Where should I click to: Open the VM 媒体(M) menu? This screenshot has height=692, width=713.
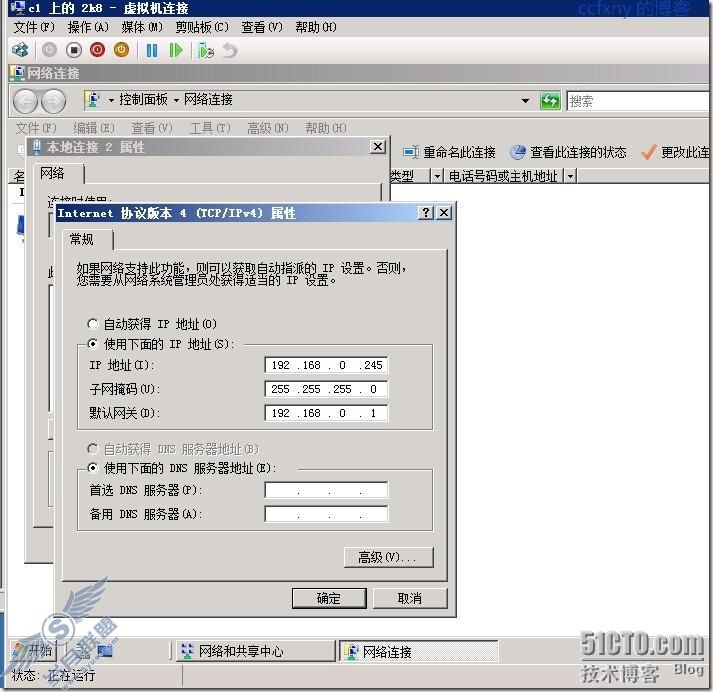coord(142,27)
